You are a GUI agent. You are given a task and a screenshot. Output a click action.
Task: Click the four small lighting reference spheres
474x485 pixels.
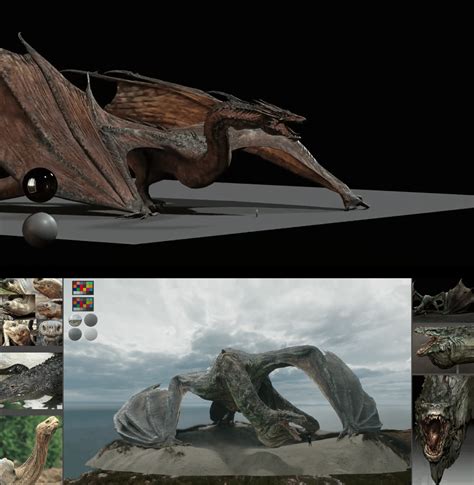(83, 327)
